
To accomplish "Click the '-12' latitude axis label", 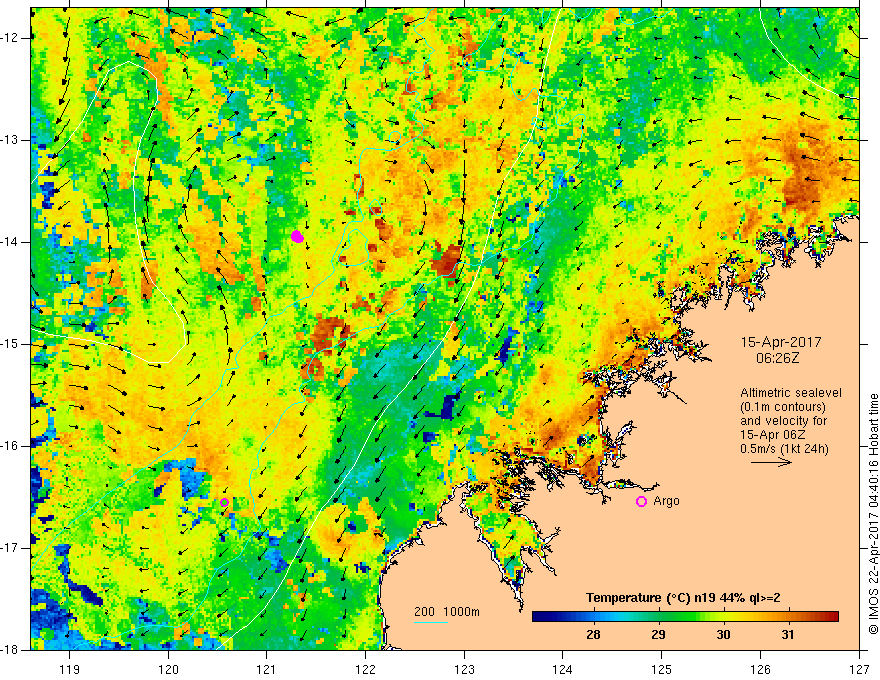I will click(x=11, y=38).
